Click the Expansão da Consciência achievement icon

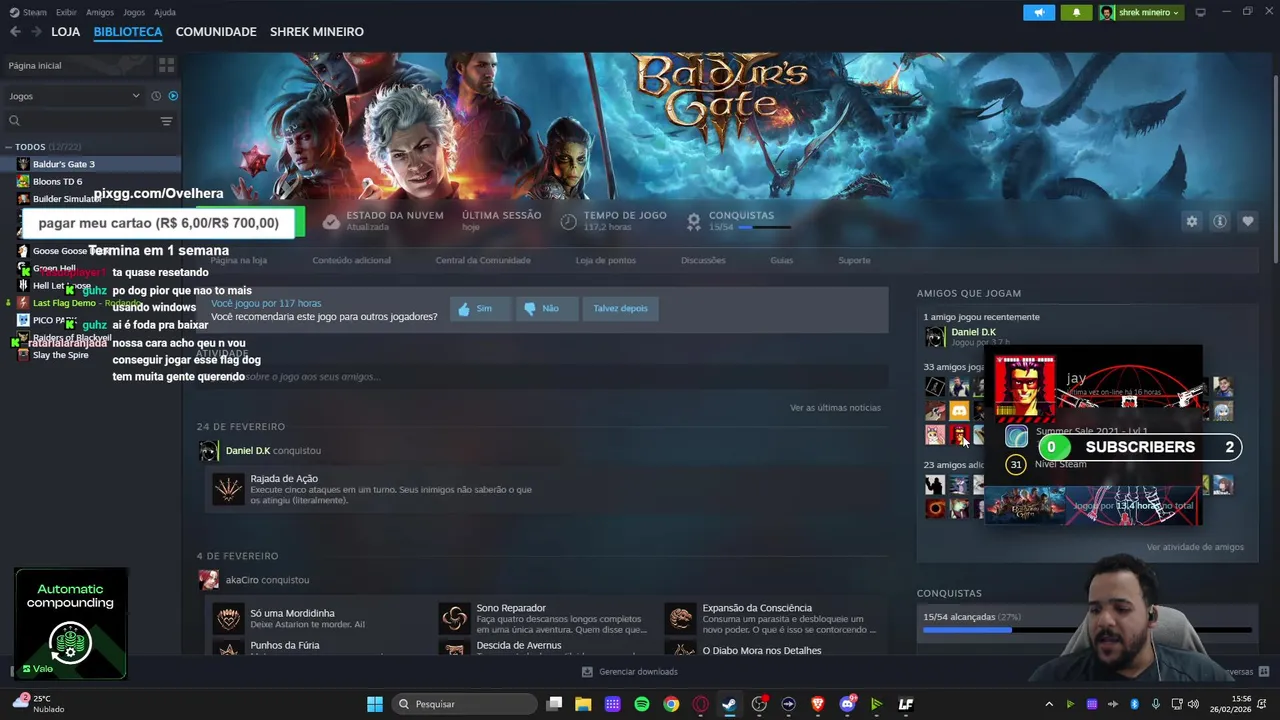click(x=681, y=618)
